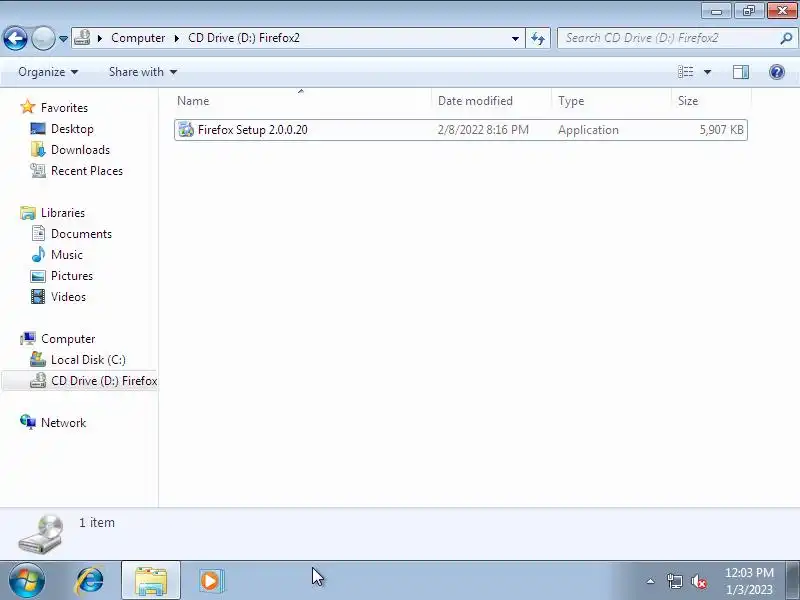Viewport: 800px width, 600px height.
Task: Open the Organize menu
Action: click(48, 72)
